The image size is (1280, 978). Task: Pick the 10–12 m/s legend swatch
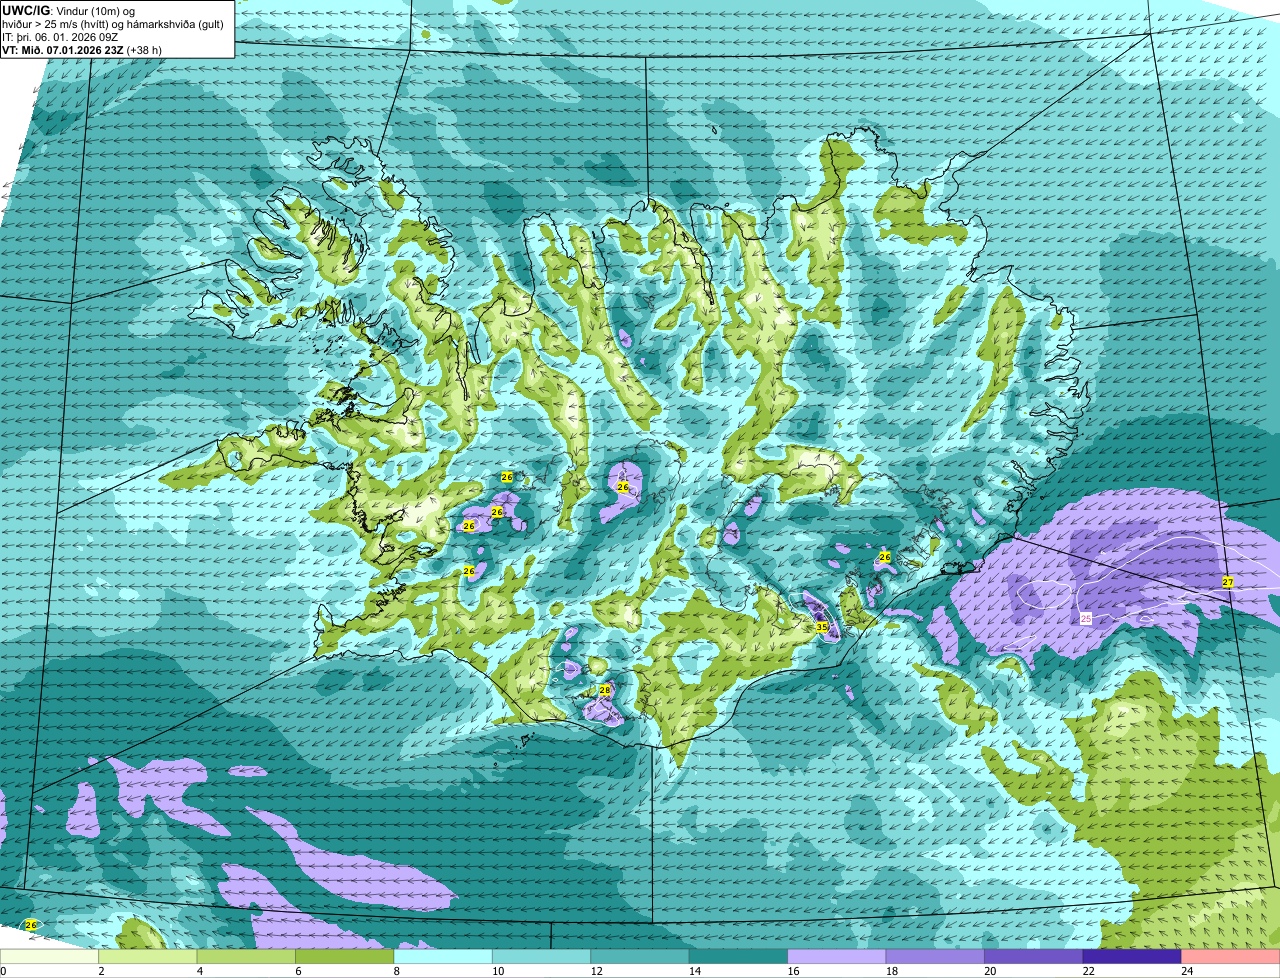pyautogui.click(x=542, y=957)
